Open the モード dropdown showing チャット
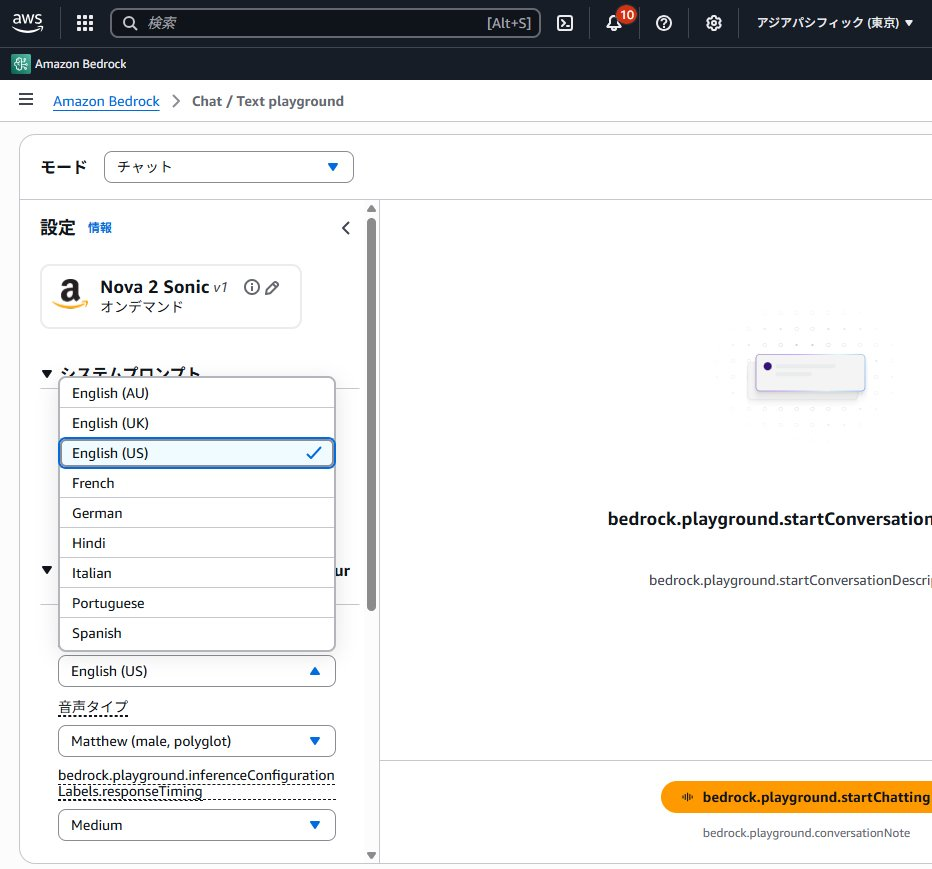This screenshot has height=869, width=932. click(x=228, y=167)
